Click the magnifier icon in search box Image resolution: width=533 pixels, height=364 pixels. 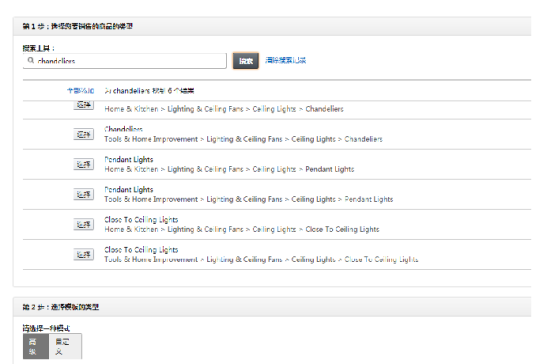pos(31,60)
